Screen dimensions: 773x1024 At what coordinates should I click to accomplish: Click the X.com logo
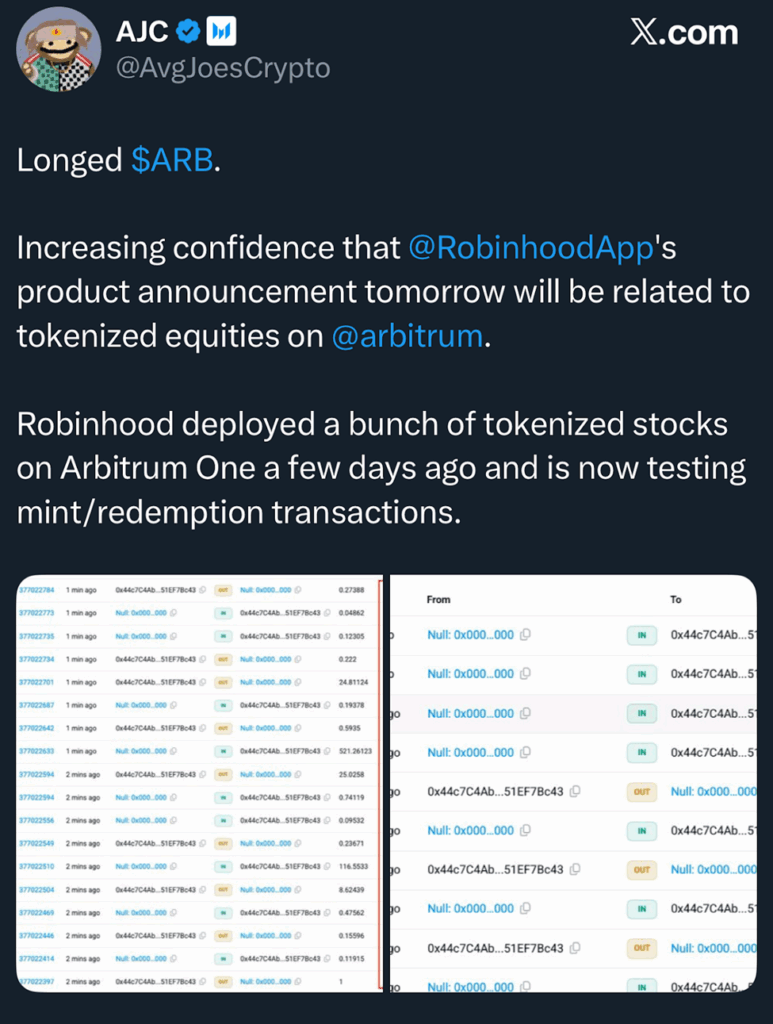(684, 32)
